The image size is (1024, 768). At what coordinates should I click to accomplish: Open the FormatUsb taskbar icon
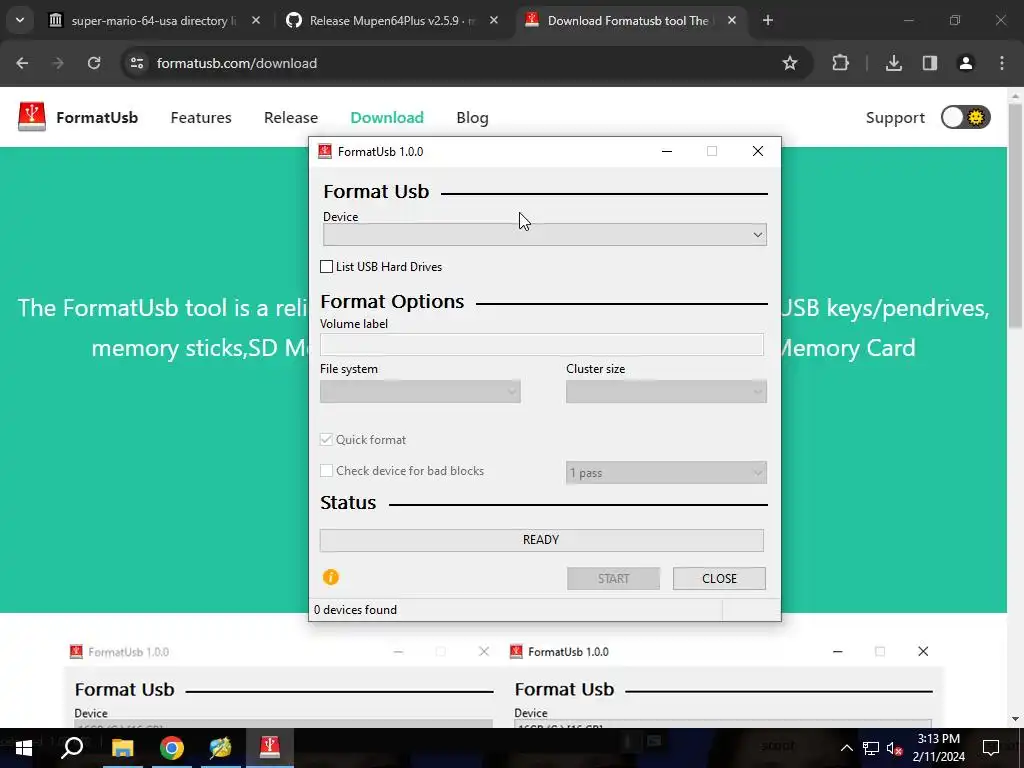(270, 747)
